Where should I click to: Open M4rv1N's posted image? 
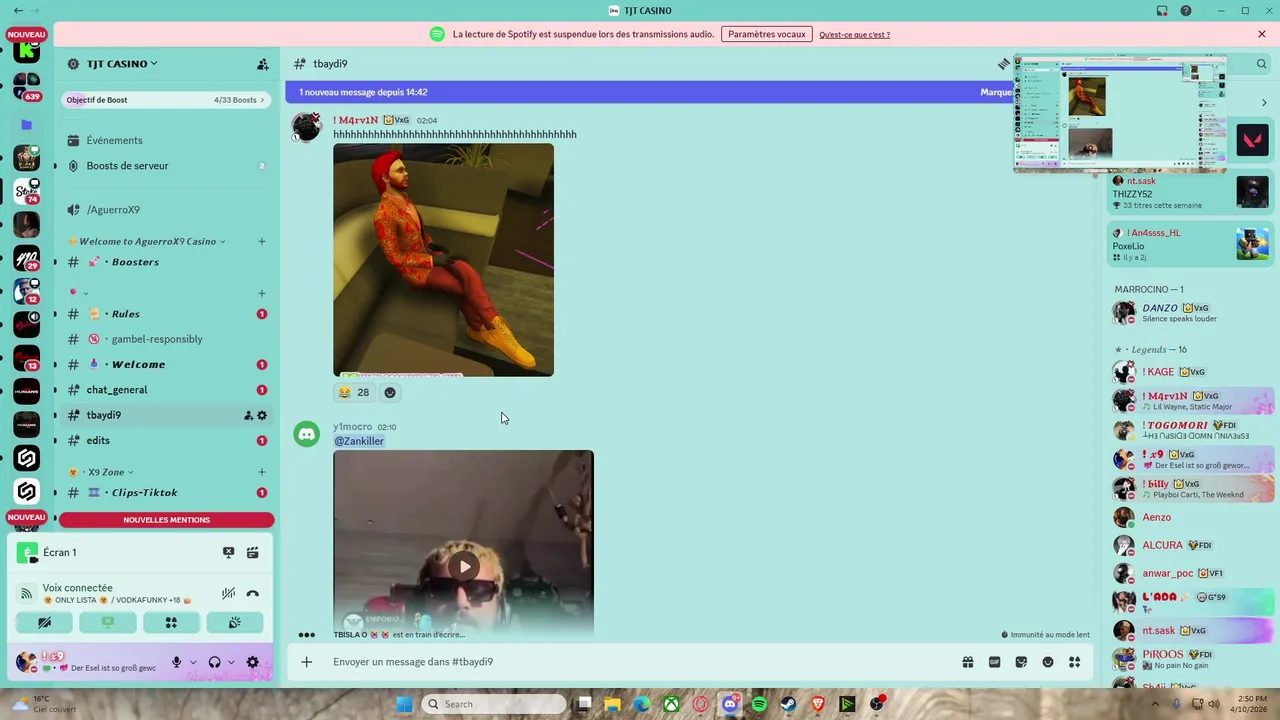point(443,260)
